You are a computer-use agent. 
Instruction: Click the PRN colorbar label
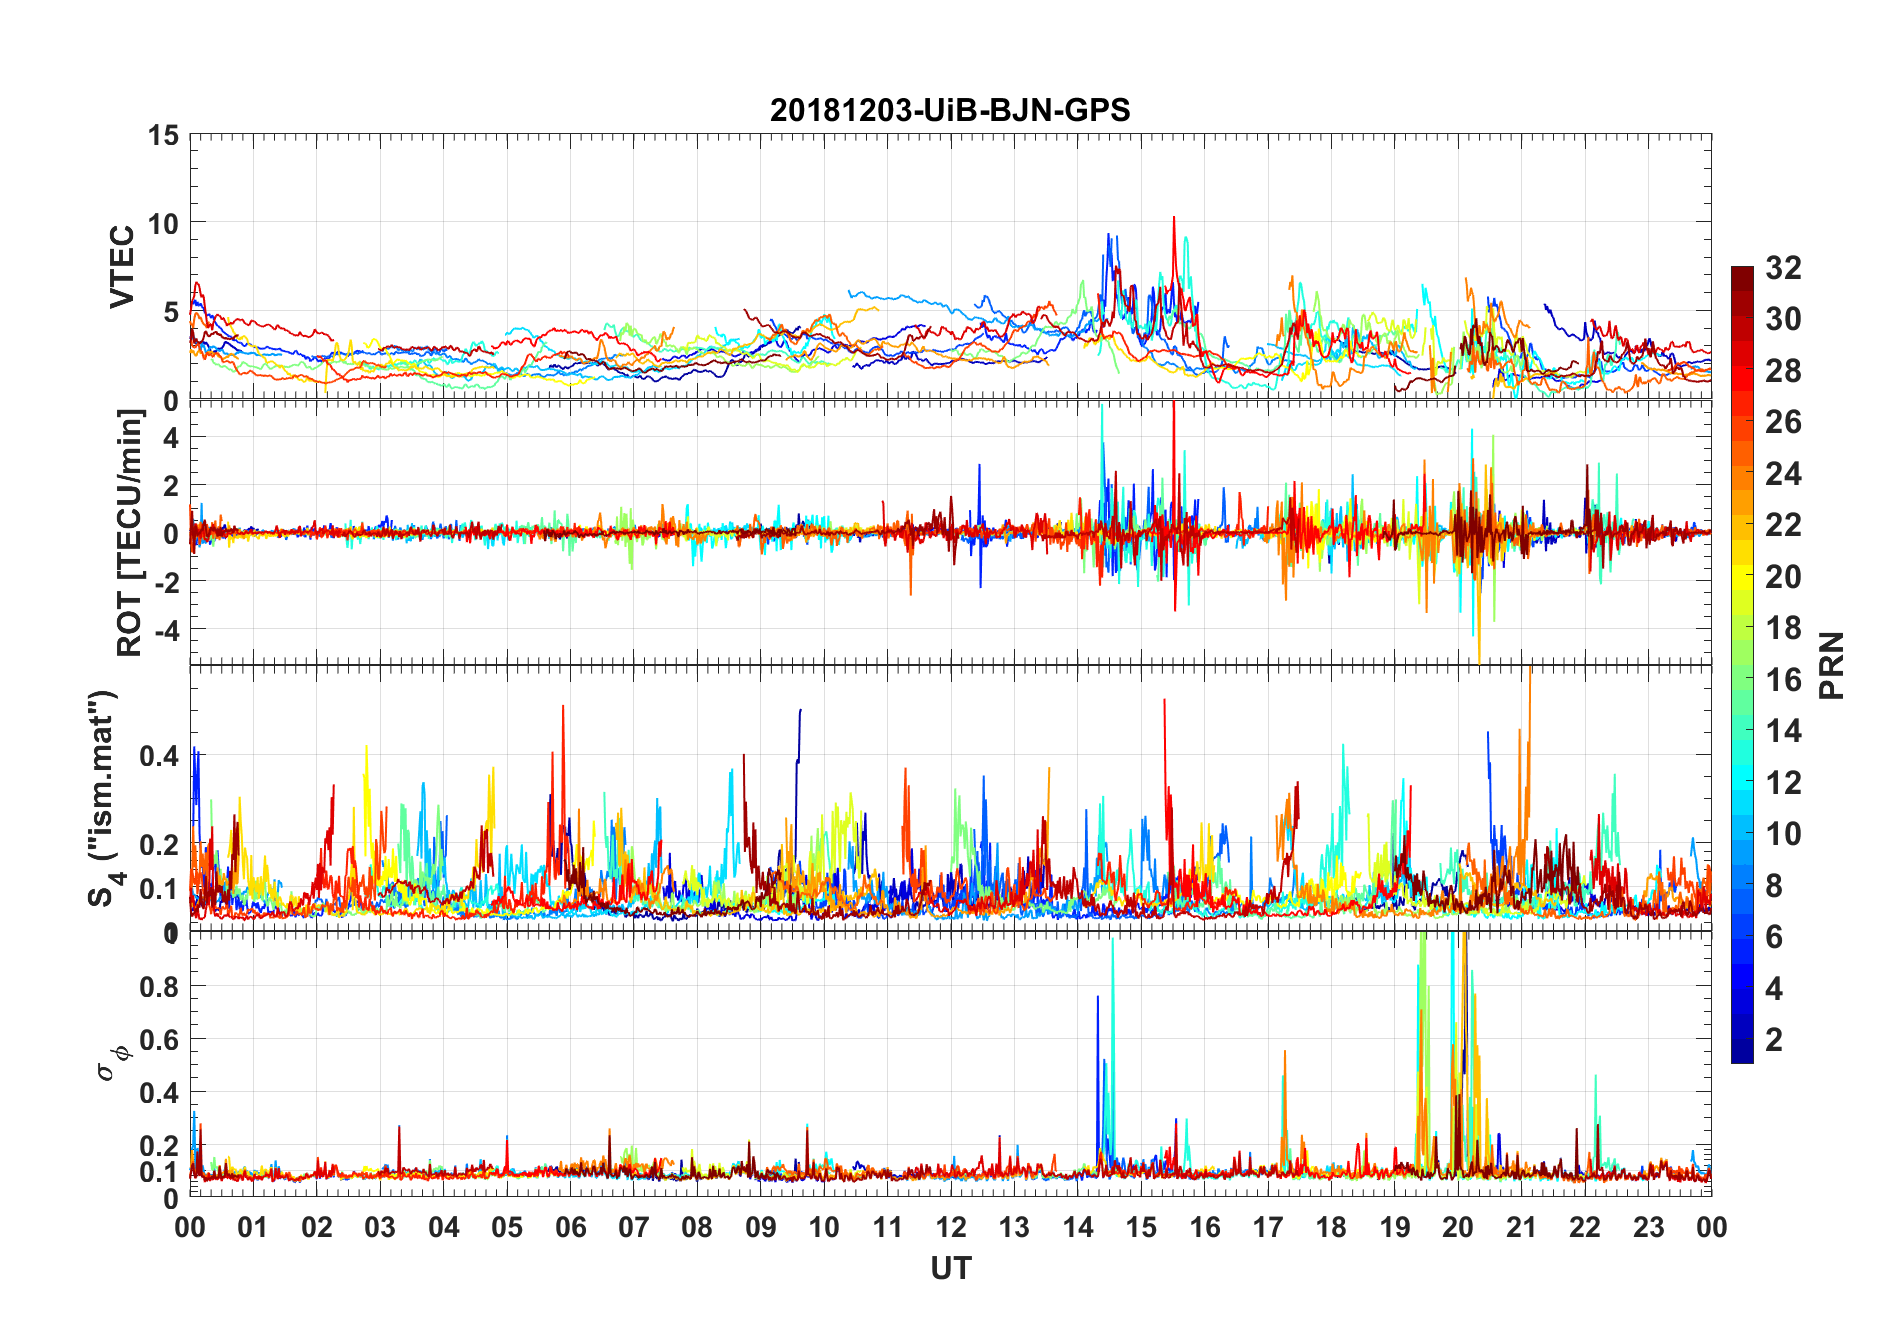1831,665
